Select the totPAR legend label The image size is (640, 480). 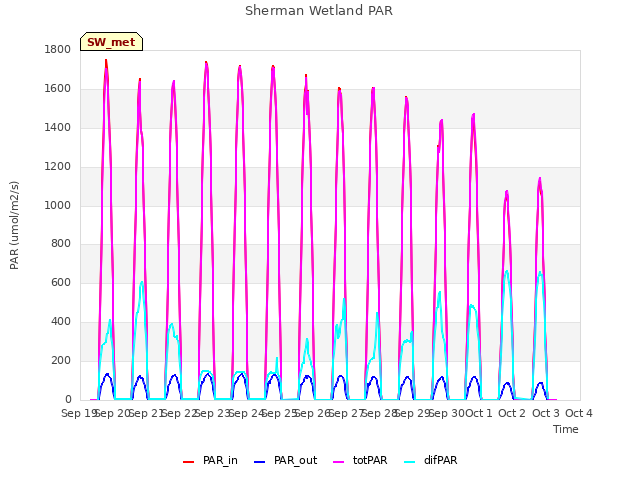370,461
